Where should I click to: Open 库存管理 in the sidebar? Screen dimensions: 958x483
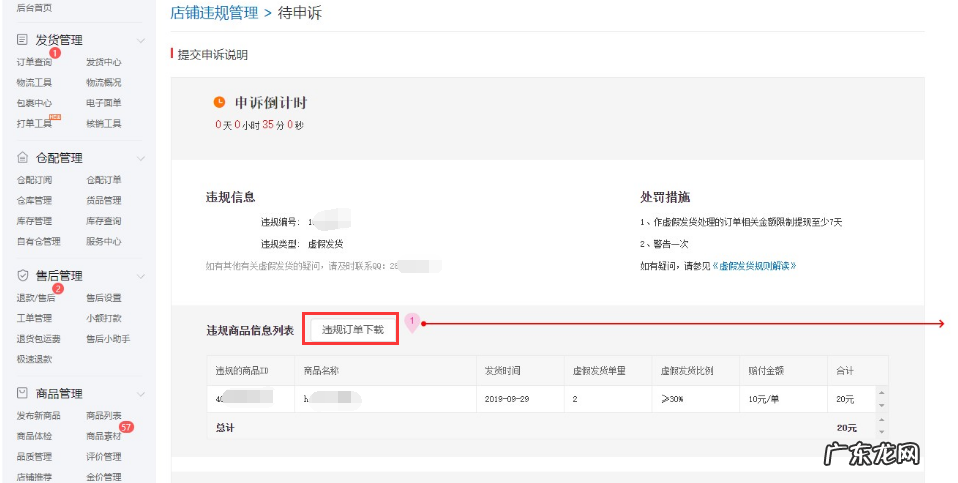tap(34, 221)
